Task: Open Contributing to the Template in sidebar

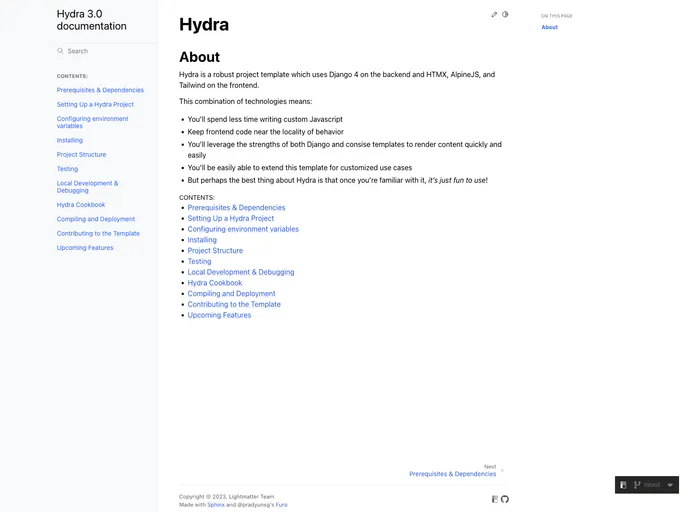Action: coord(98,233)
